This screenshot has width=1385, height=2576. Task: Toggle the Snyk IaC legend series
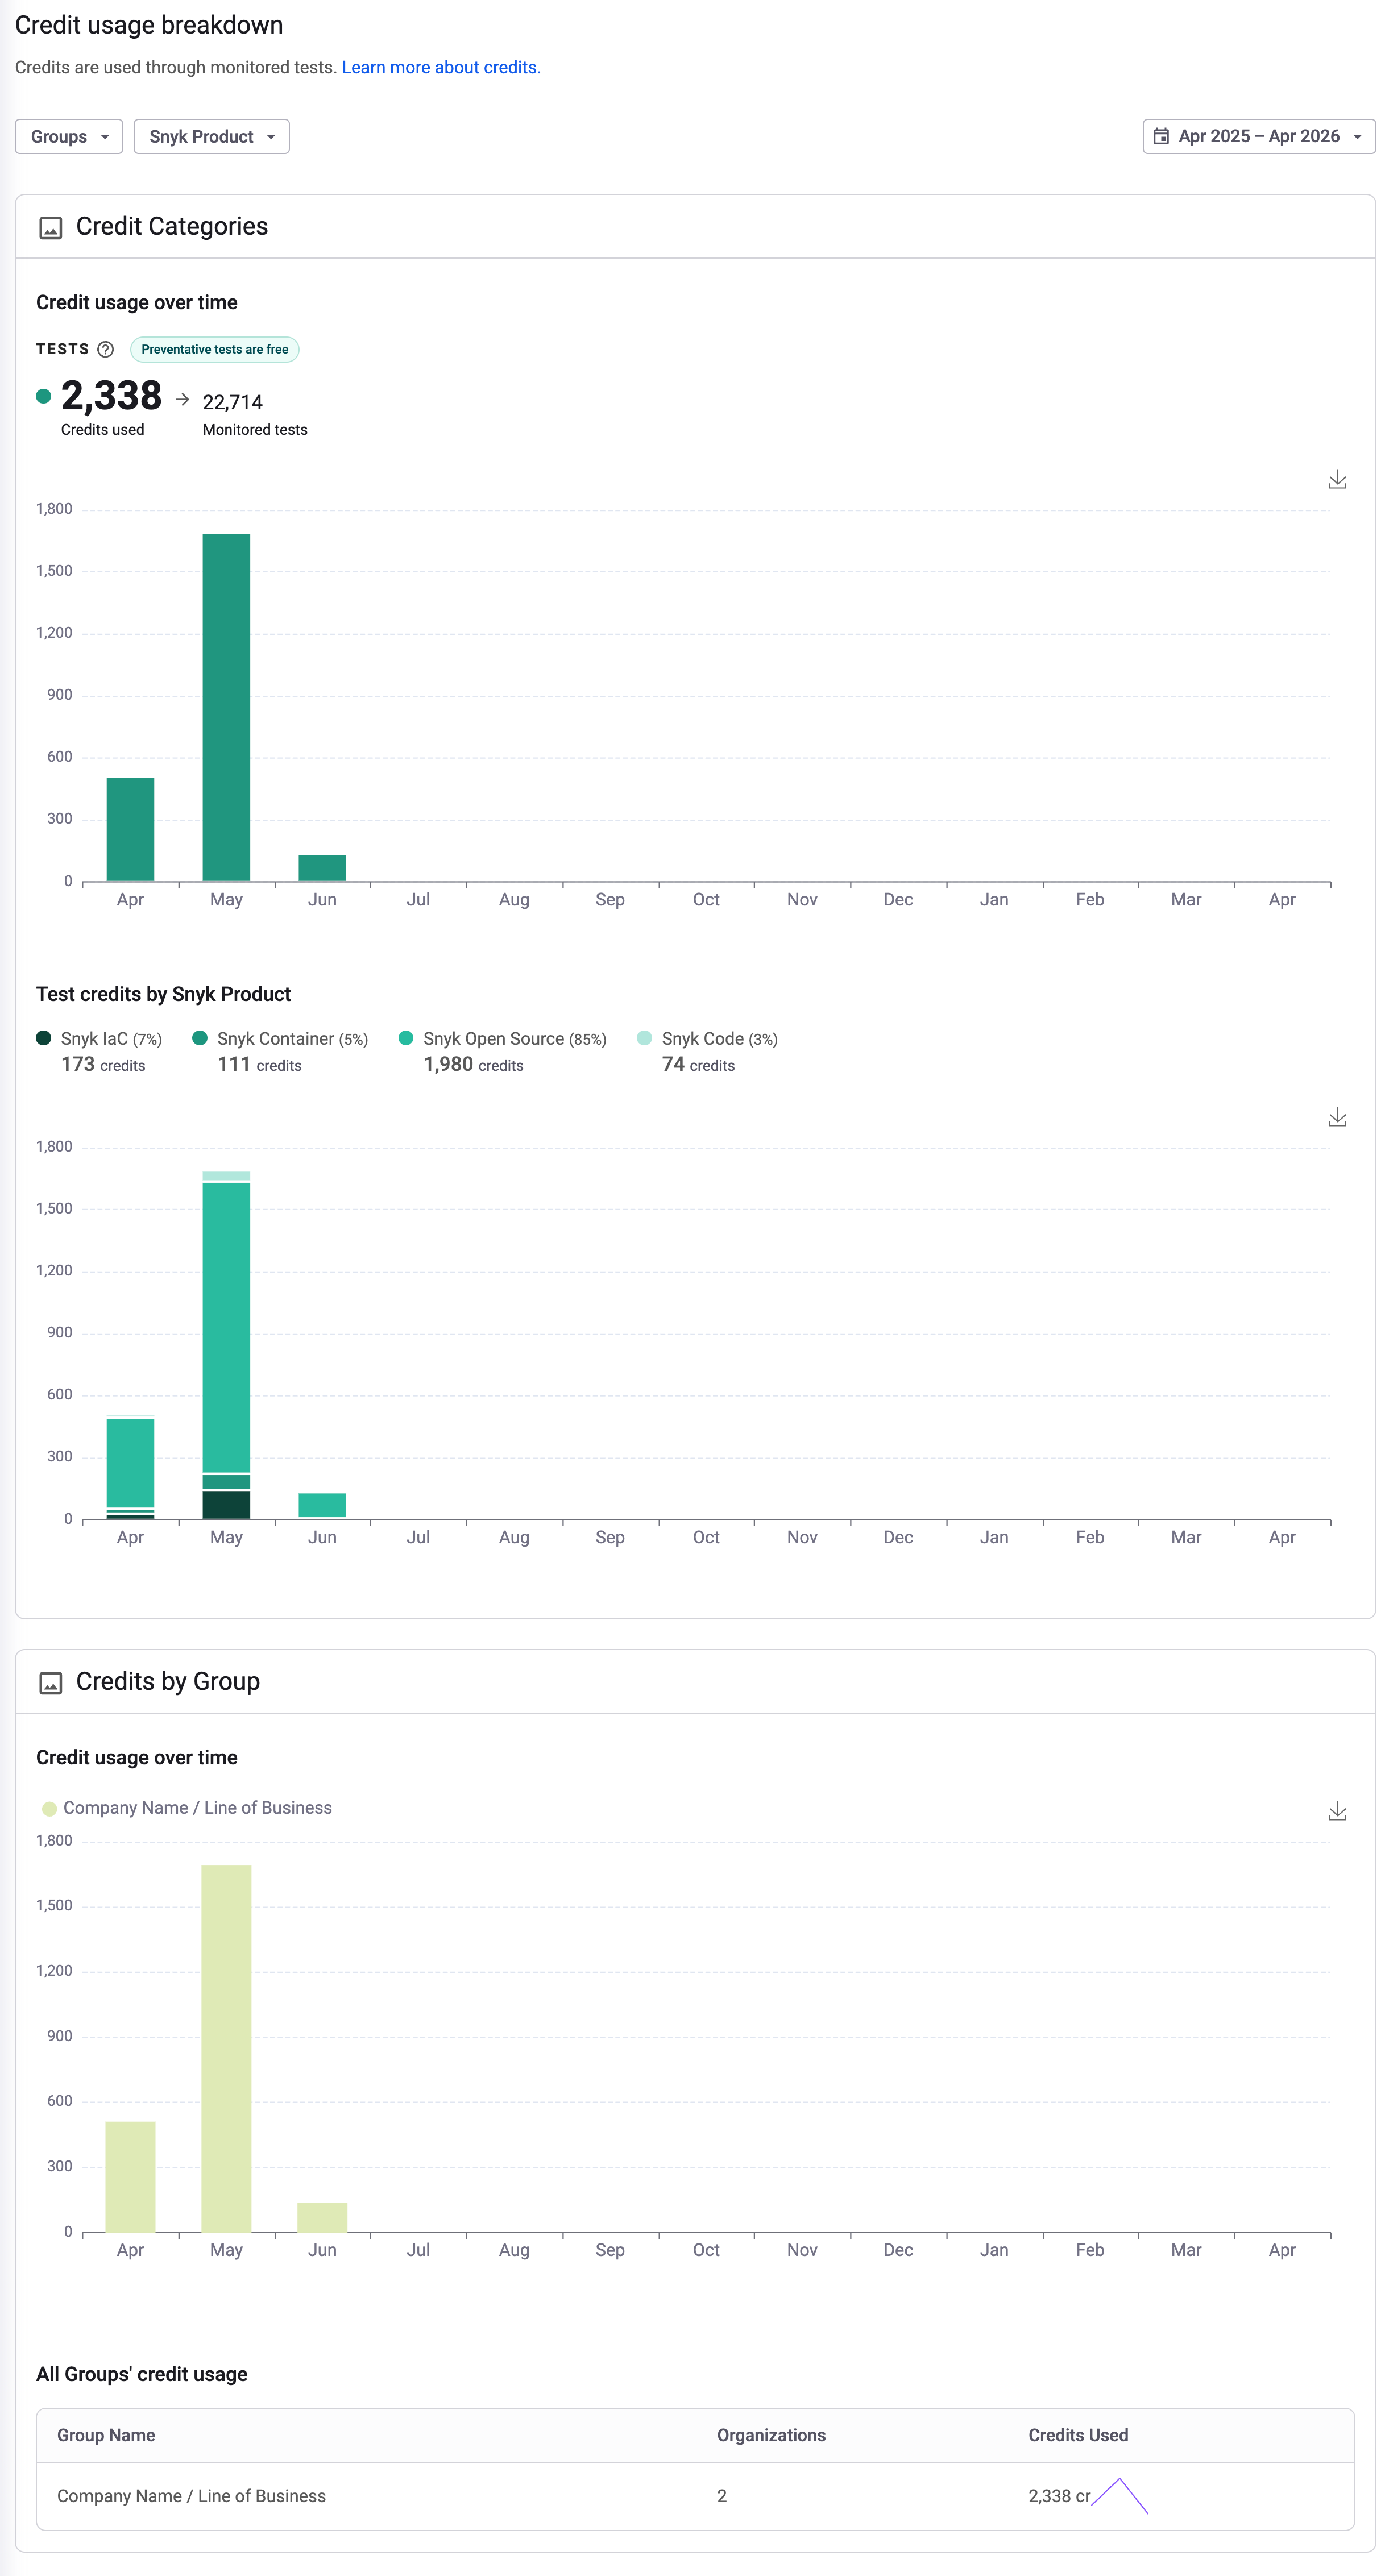click(x=96, y=1038)
